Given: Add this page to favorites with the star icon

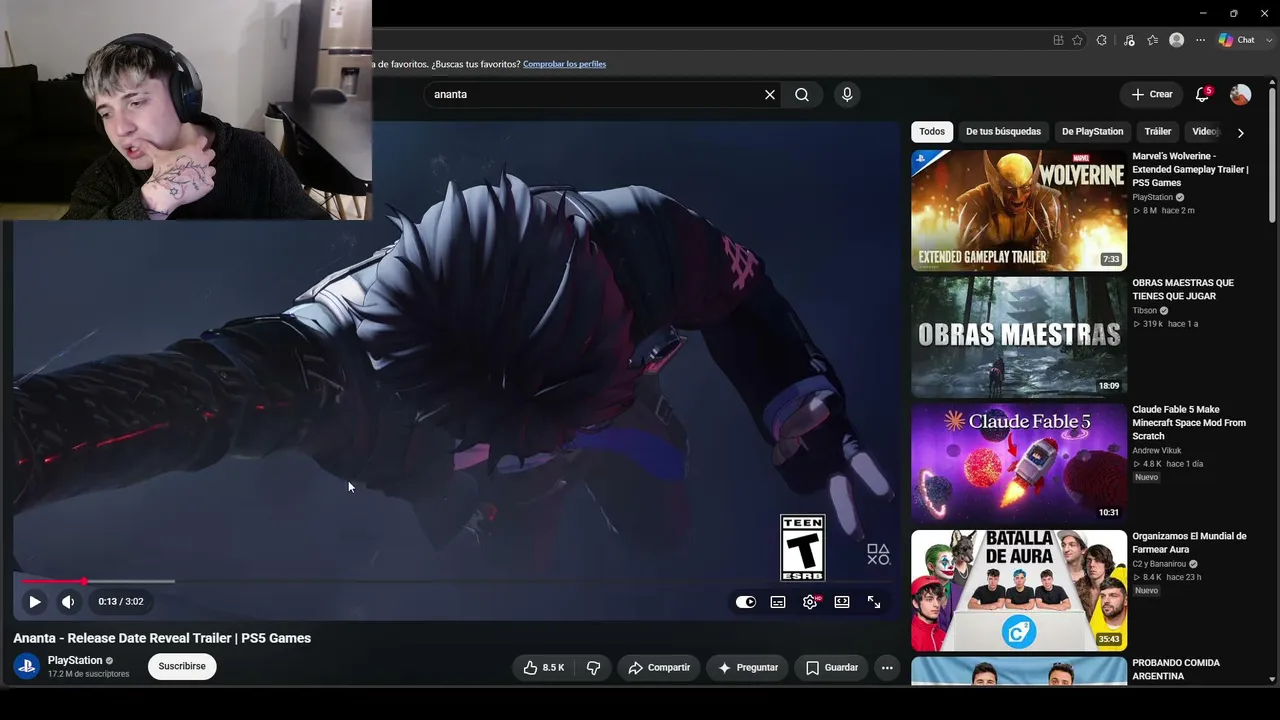Looking at the screenshot, I should point(1077,40).
